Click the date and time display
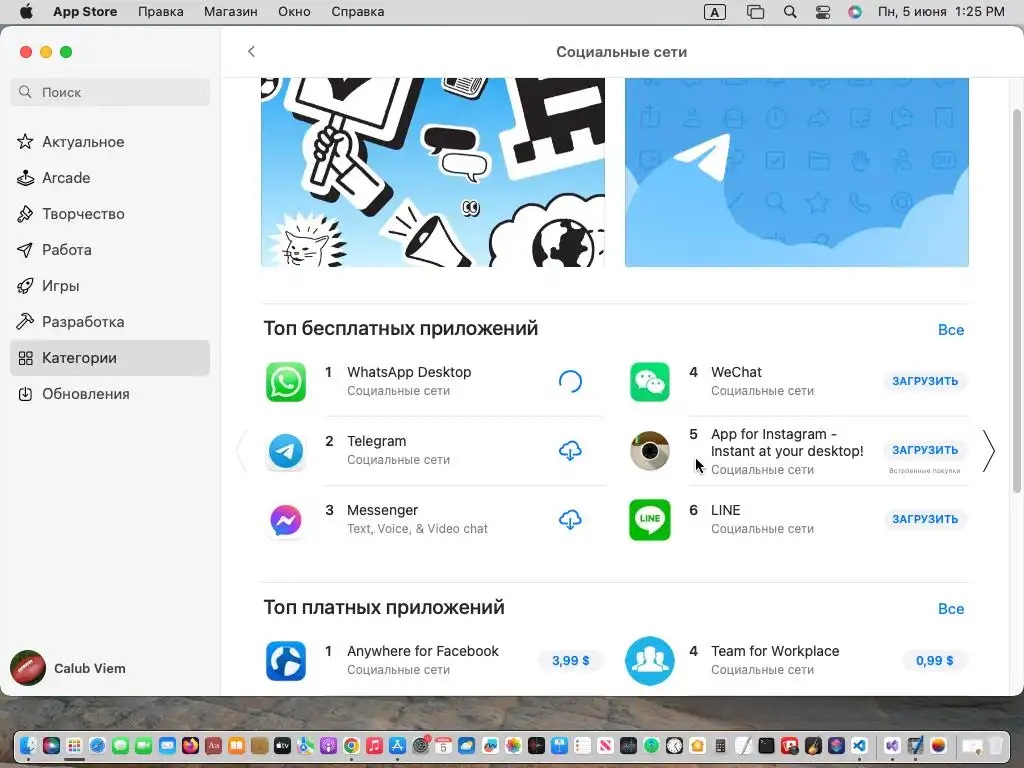 (x=941, y=12)
